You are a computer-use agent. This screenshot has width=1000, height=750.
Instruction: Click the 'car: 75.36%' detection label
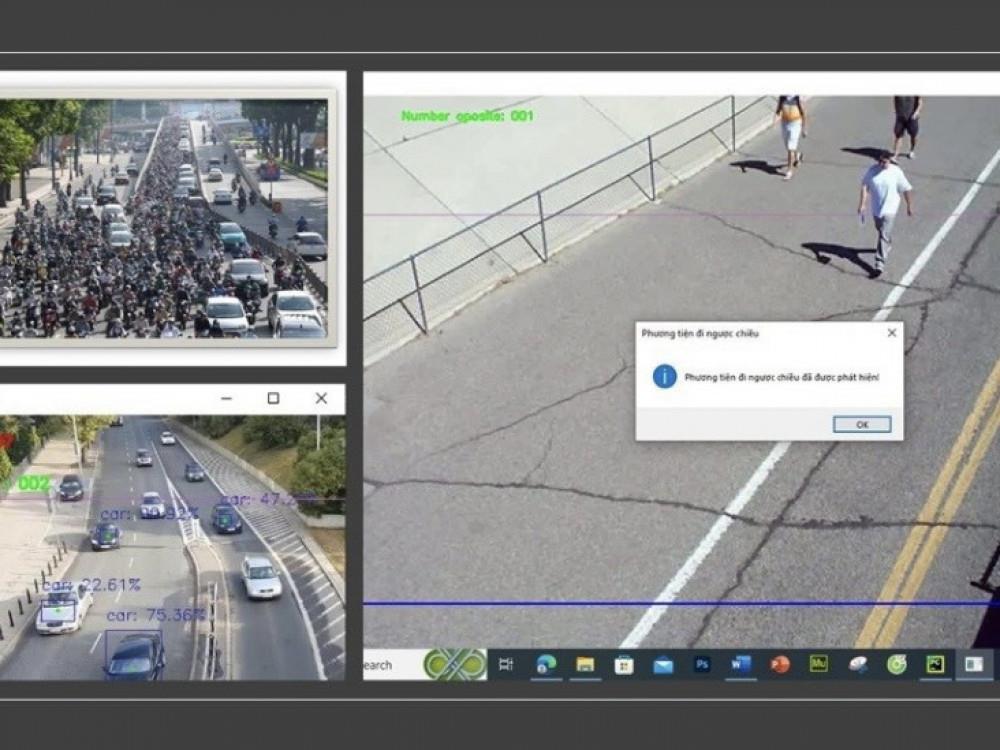(155, 615)
